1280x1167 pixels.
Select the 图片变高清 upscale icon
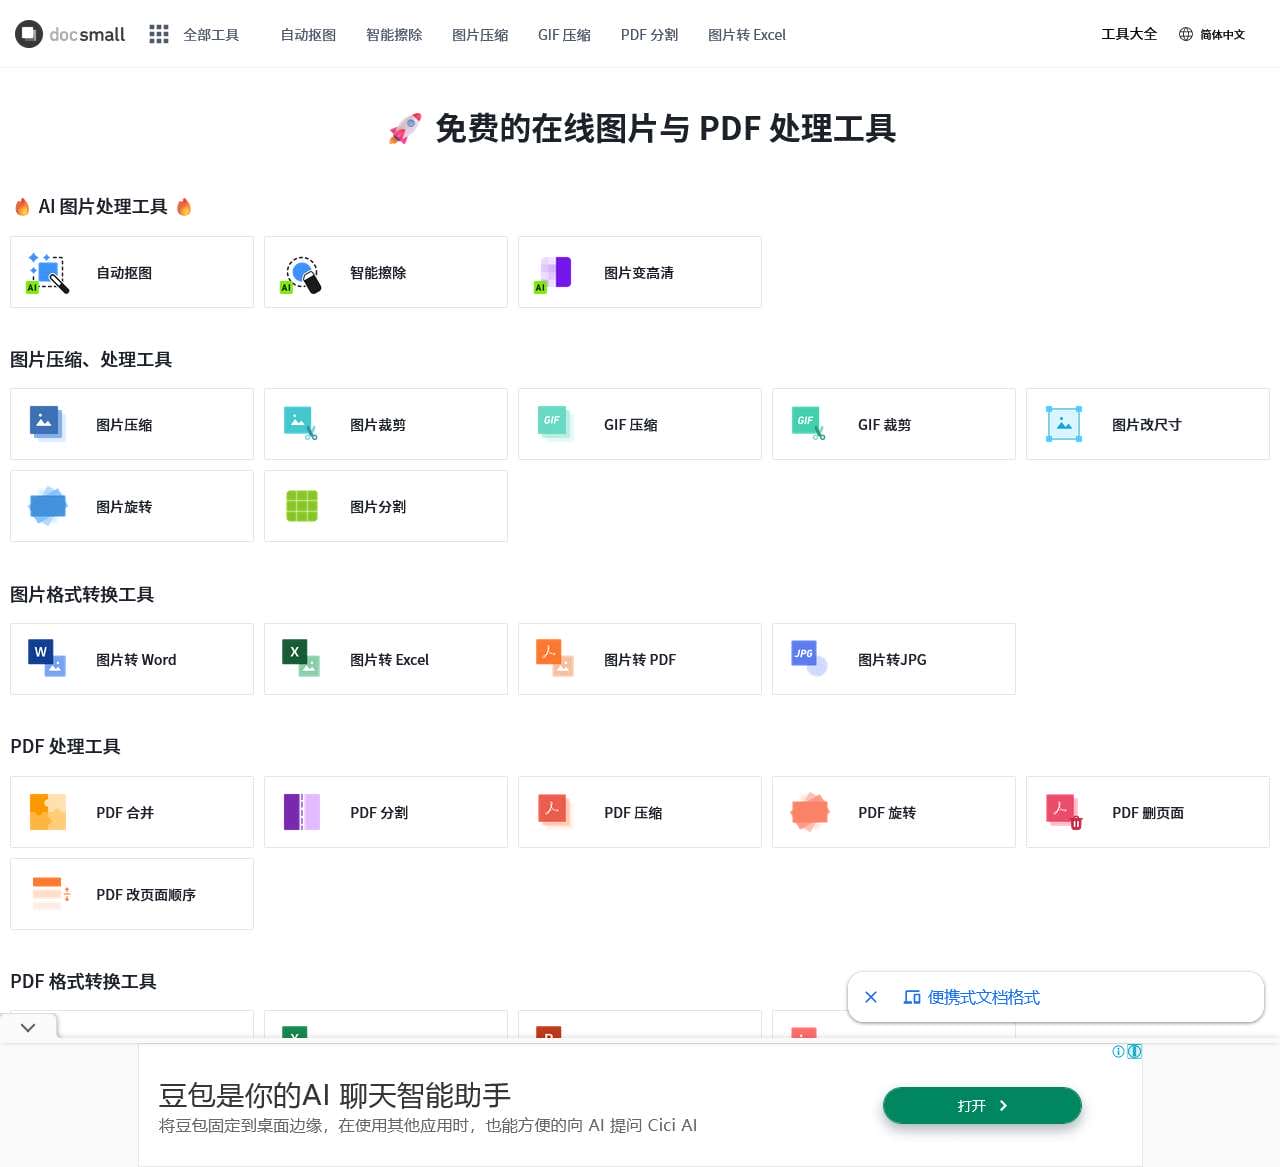click(555, 273)
